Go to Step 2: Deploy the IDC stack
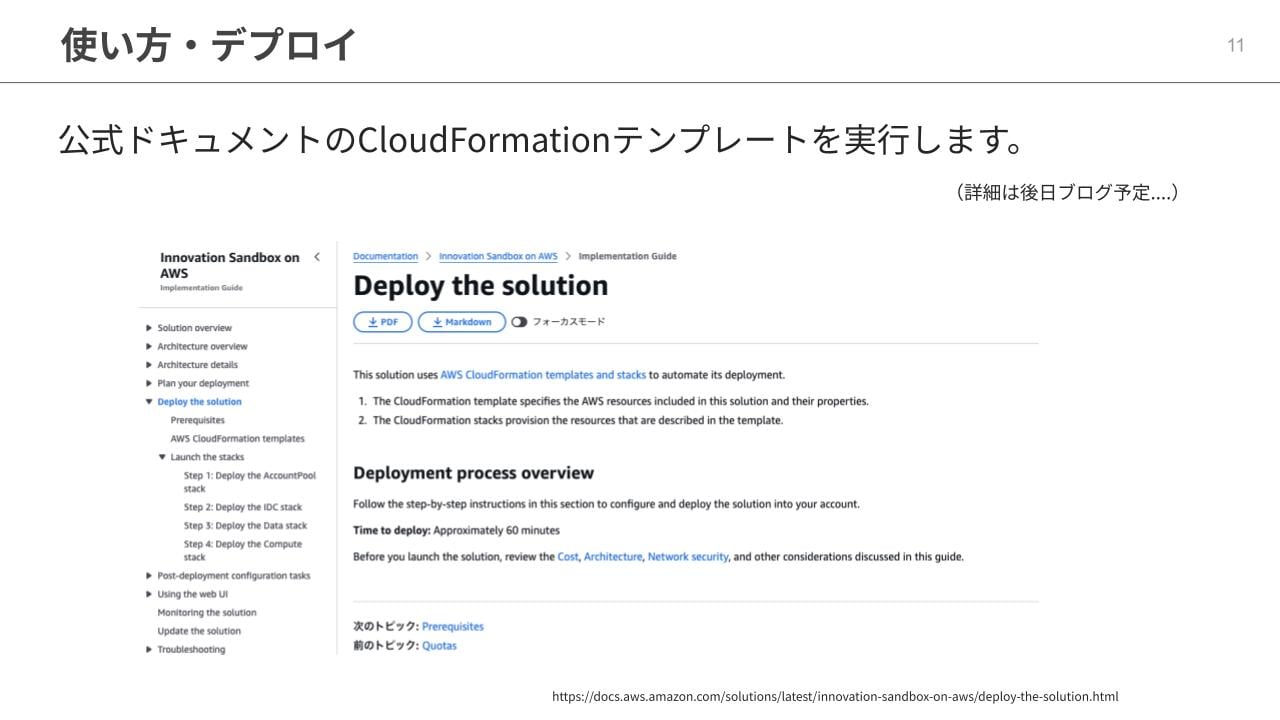The height and width of the screenshot is (720, 1280). [x=242, y=507]
